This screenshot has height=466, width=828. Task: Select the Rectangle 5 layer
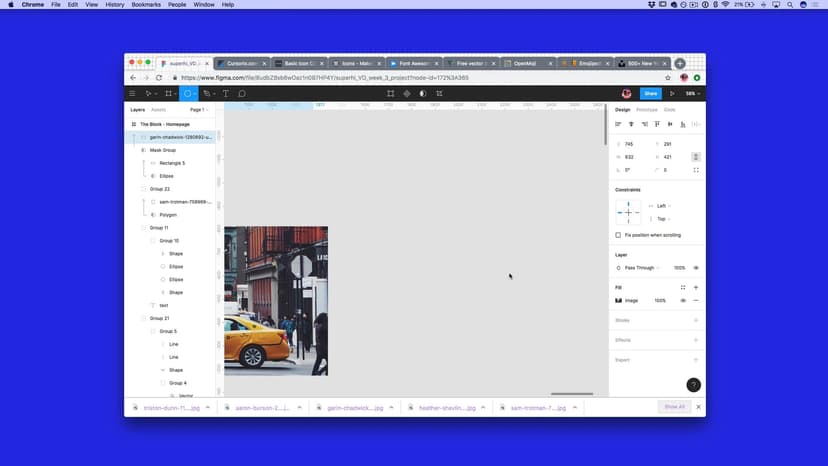coord(170,163)
